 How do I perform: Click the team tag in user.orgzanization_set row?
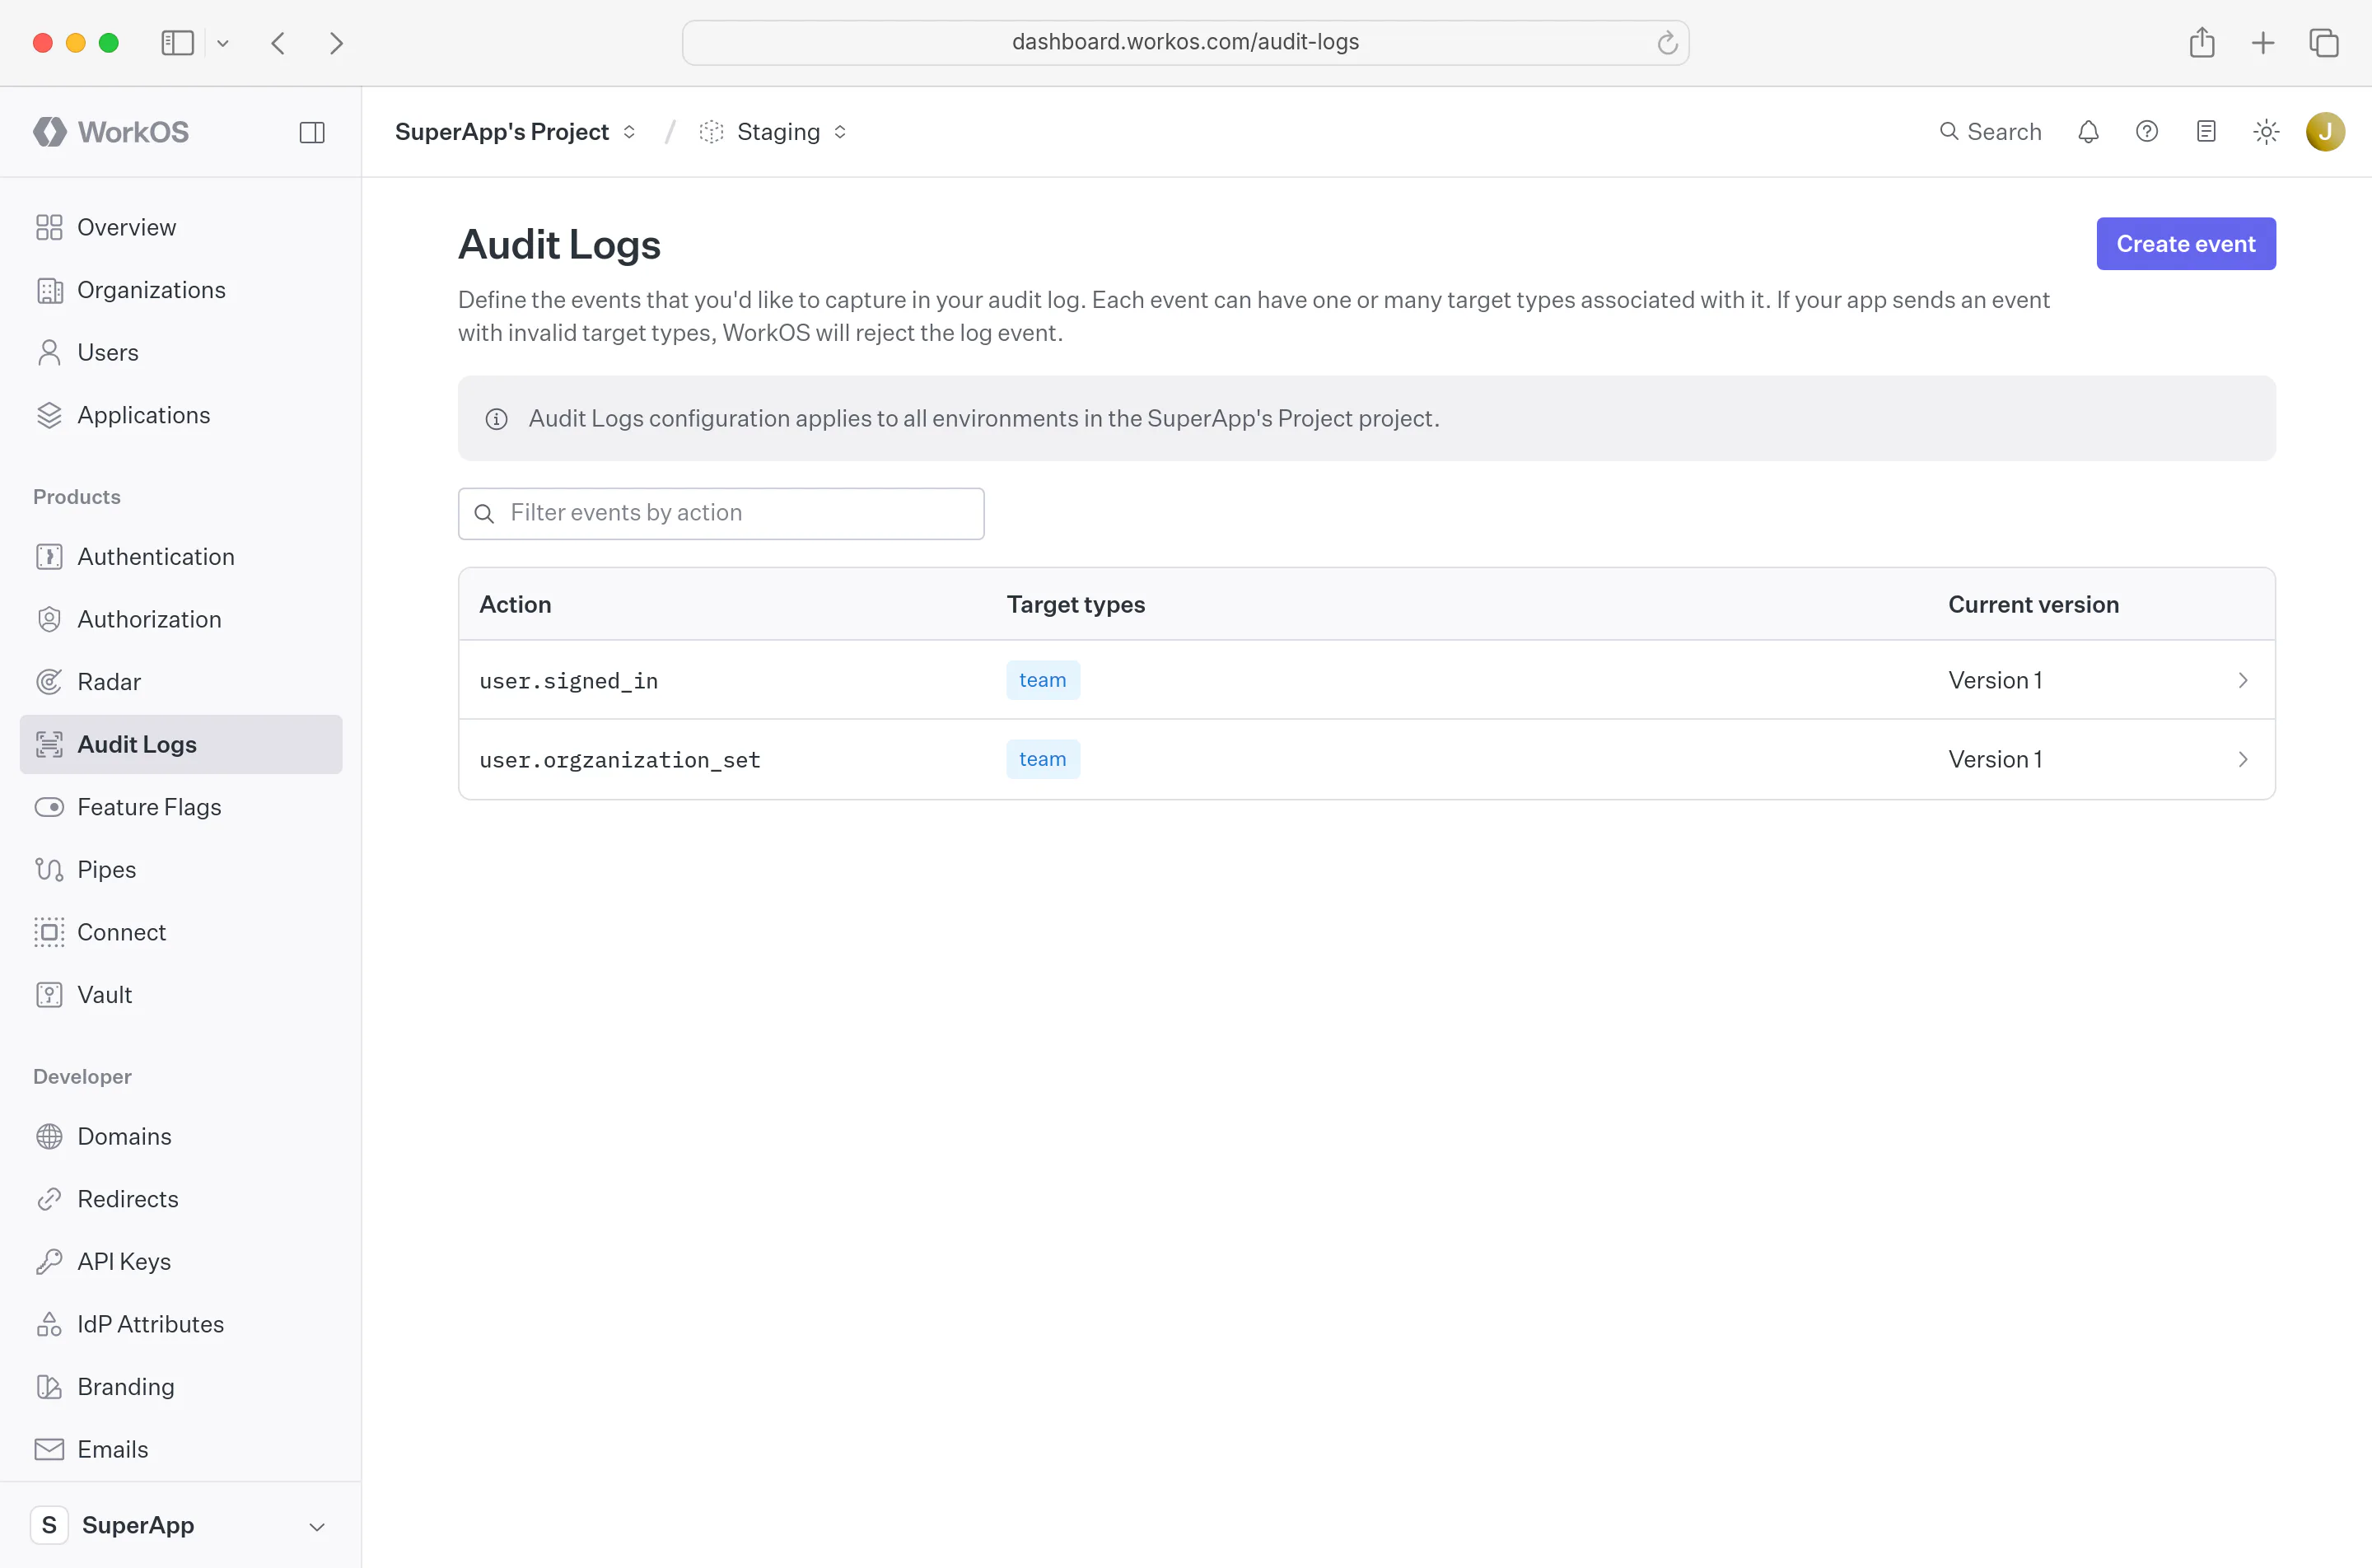(1043, 760)
